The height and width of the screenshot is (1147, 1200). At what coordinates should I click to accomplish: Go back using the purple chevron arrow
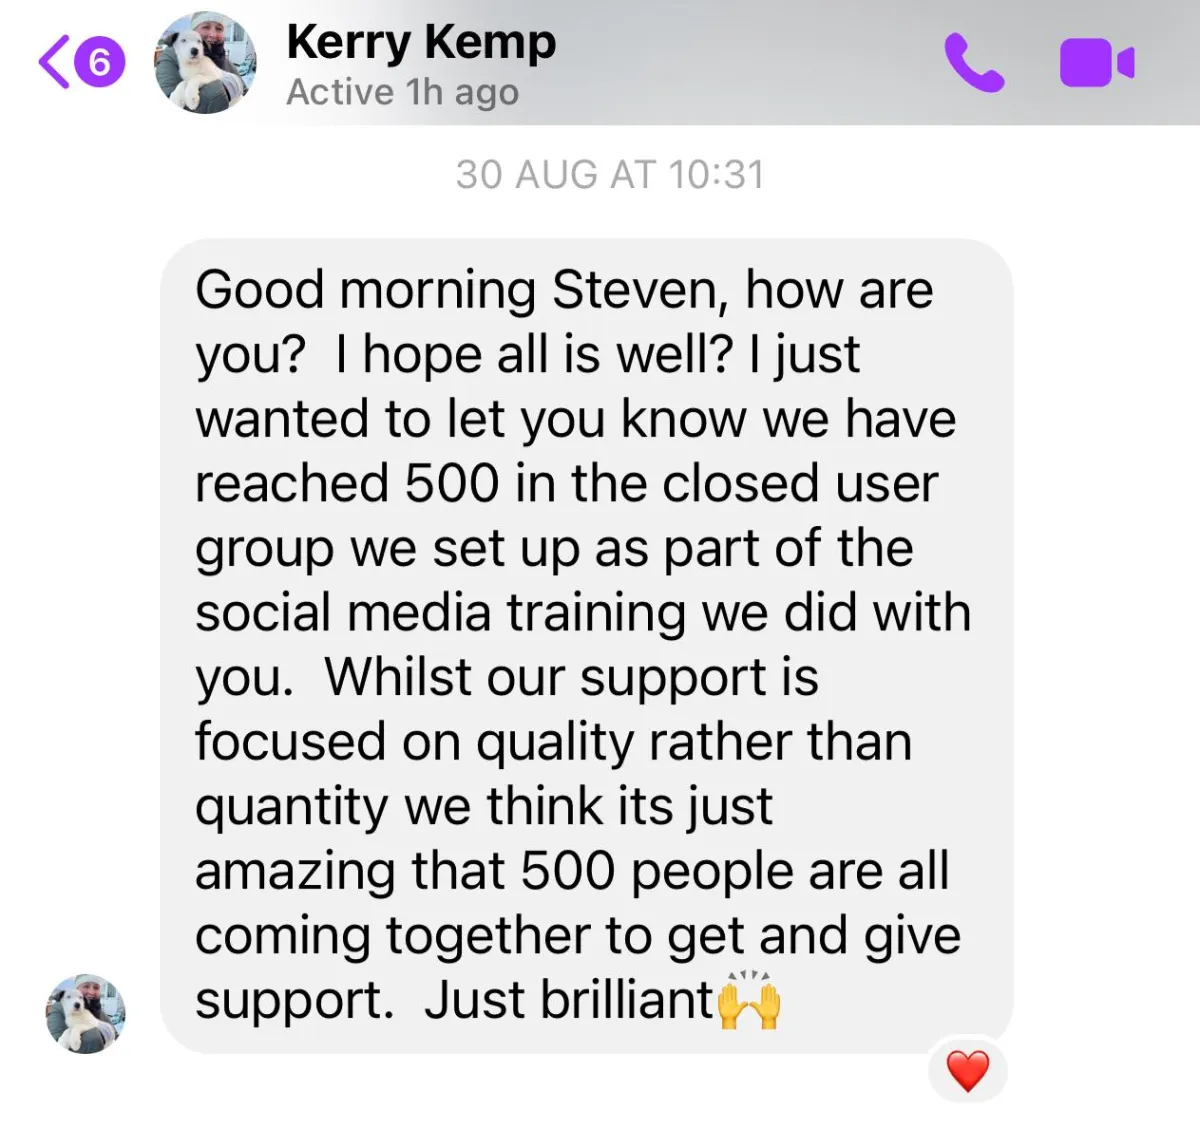(x=54, y=62)
